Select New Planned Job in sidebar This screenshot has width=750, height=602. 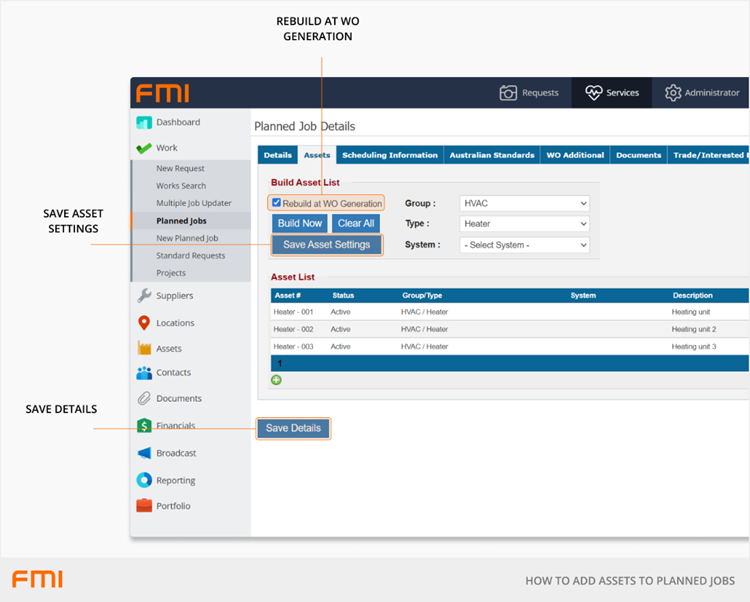pyautogui.click(x=187, y=238)
